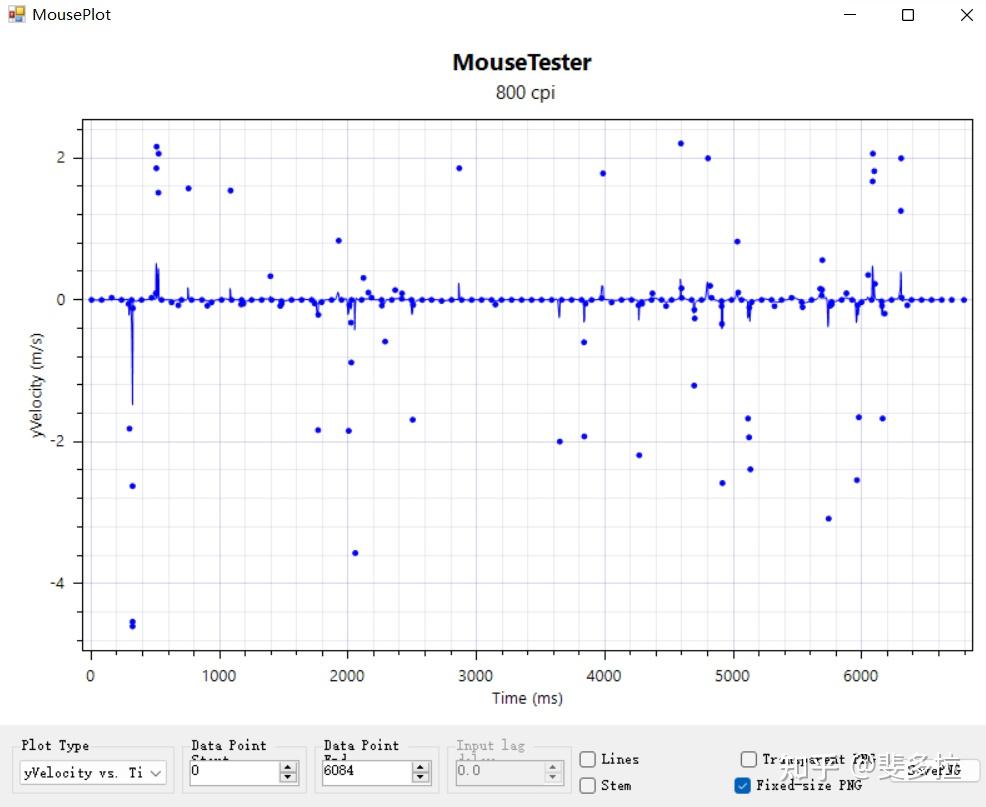This screenshot has width=986, height=807.
Task: Increase Data Point End with up arrow
Action: pyautogui.click(x=421, y=767)
